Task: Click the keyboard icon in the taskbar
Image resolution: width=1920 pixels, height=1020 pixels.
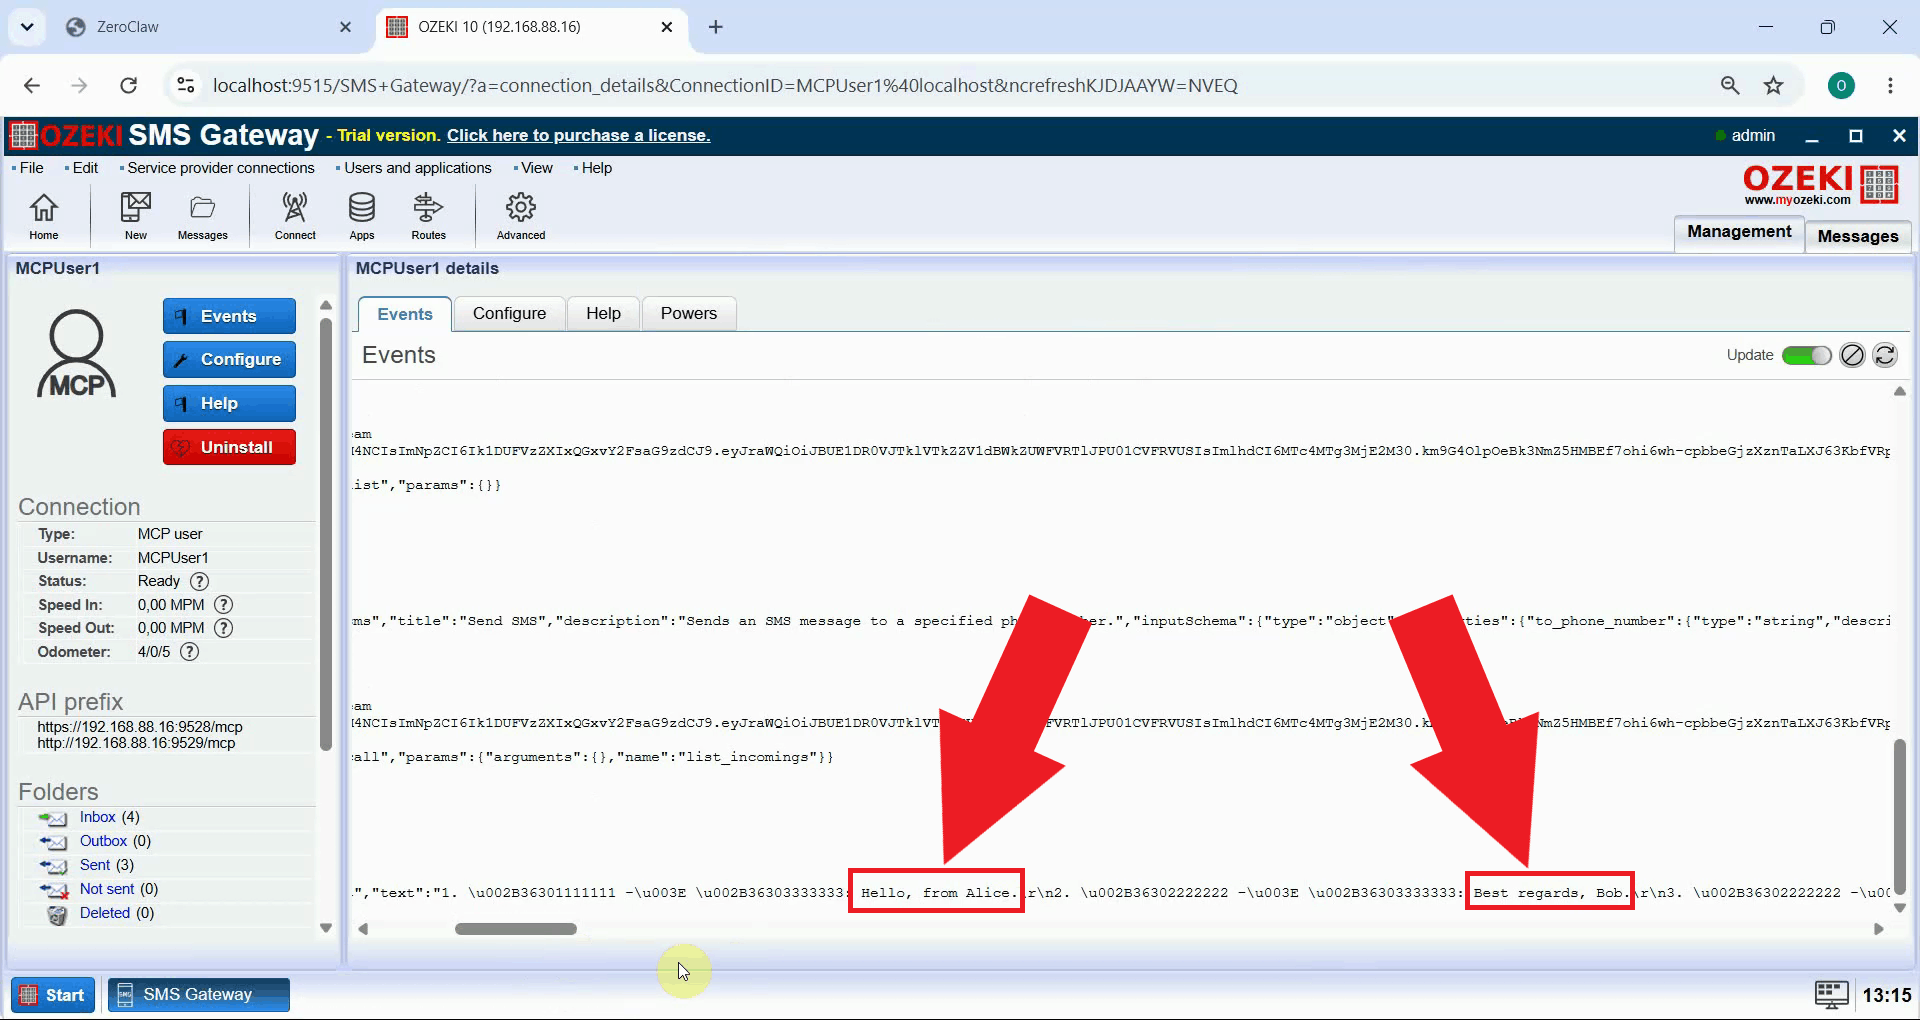Action: [1832, 994]
